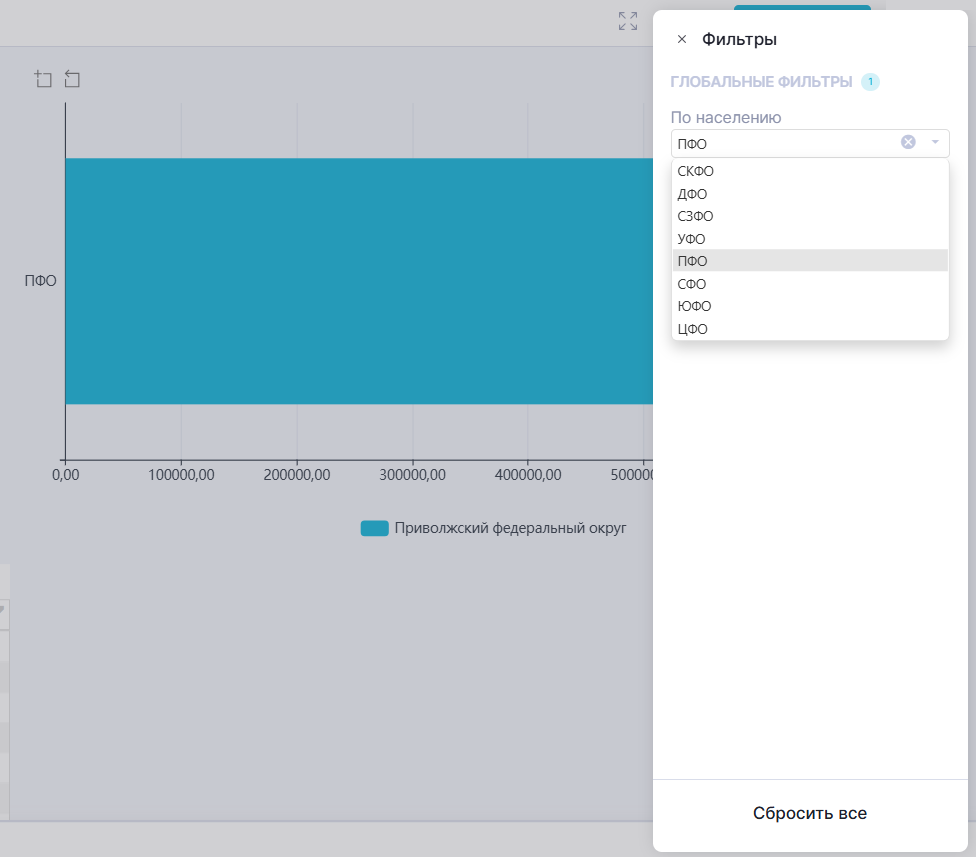
Task: Select СКФО from the dropdown list
Action: coord(696,171)
